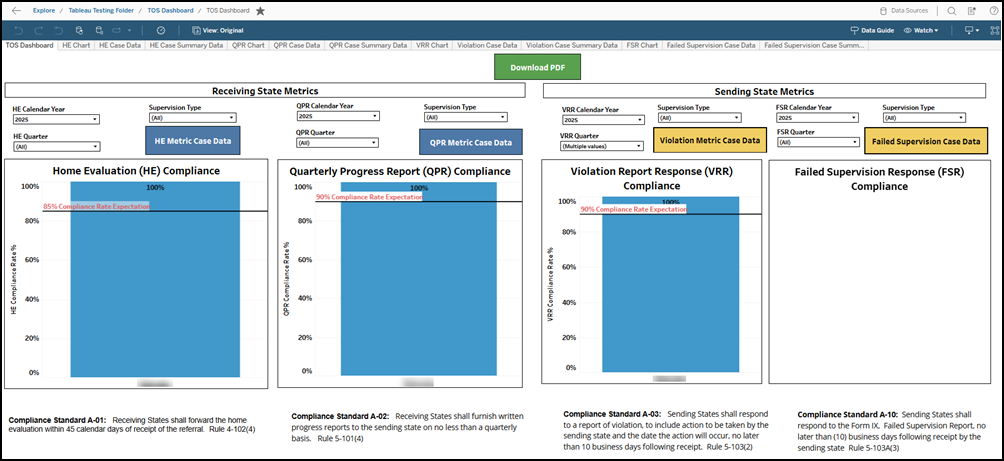Open the search magnifier icon
The width and height of the screenshot is (1004, 461).
point(952,10)
